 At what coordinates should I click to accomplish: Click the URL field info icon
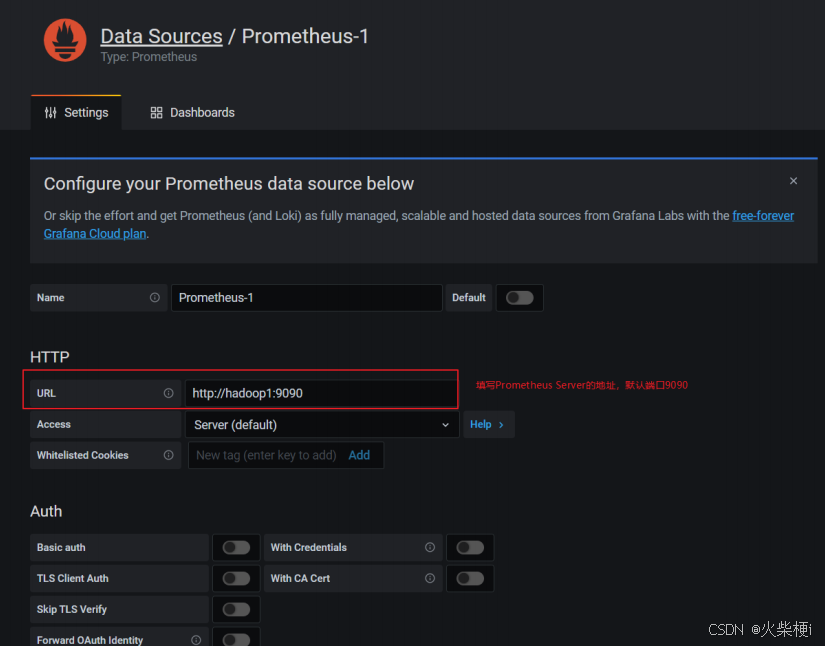[x=168, y=394]
